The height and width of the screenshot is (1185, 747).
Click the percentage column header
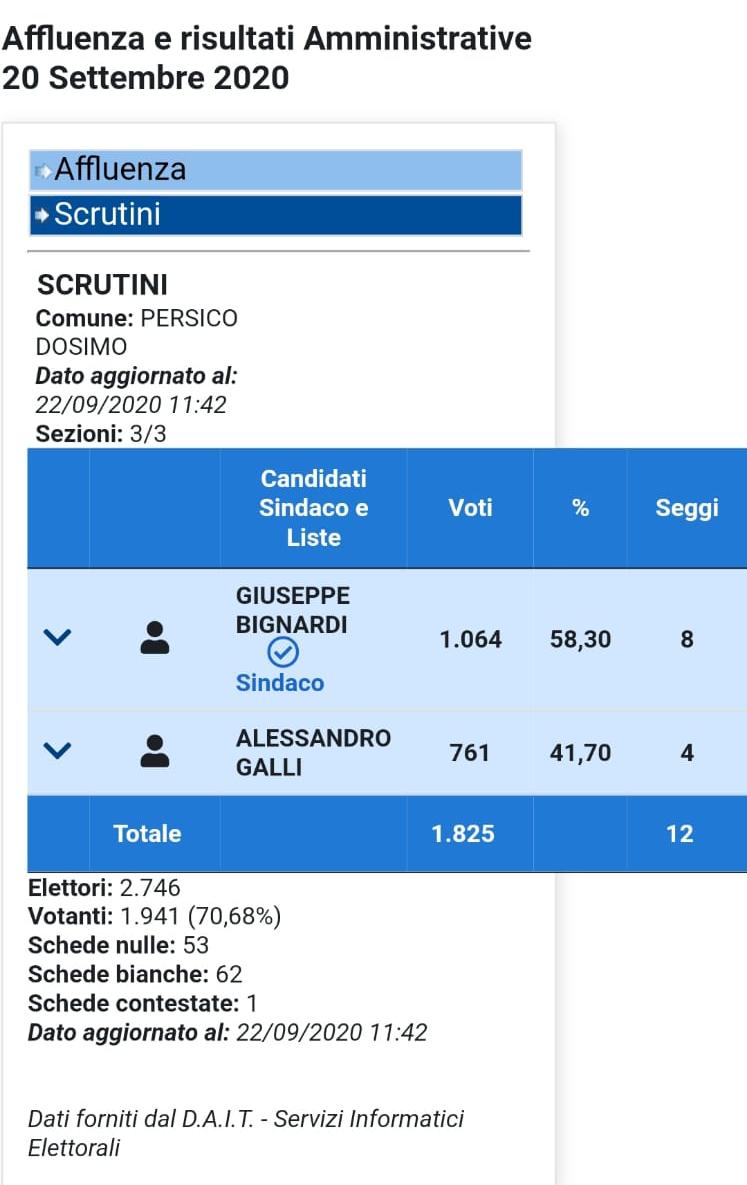click(x=580, y=507)
